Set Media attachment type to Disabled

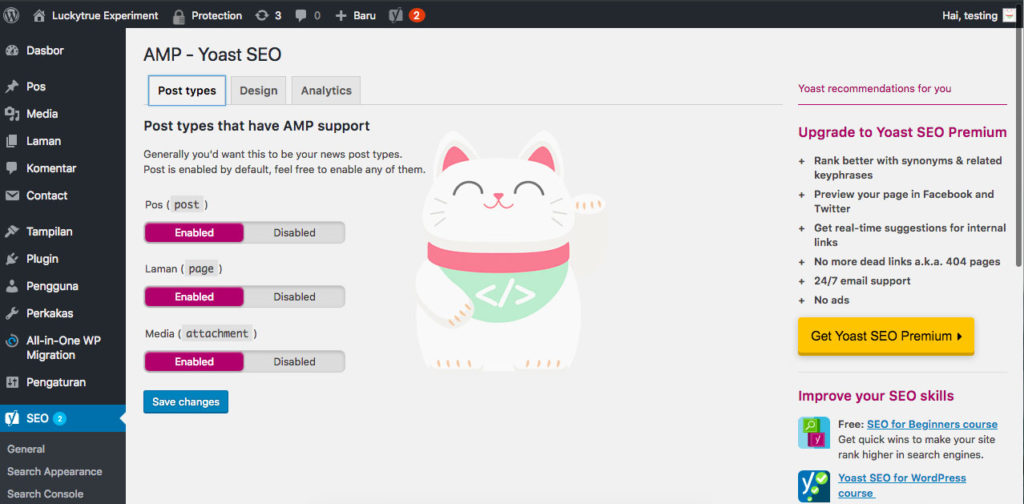click(x=294, y=362)
